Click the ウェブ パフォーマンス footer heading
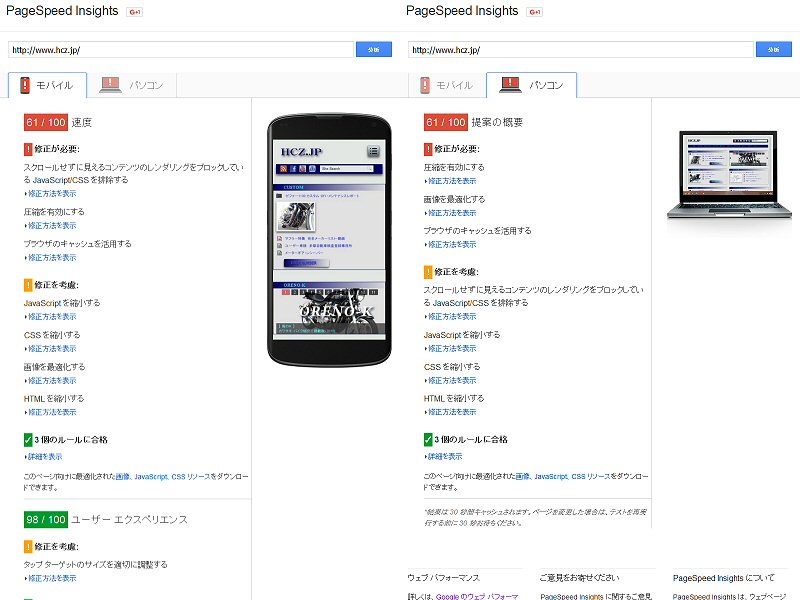The width and height of the screenshot is (800, 600). click(443, 578)
